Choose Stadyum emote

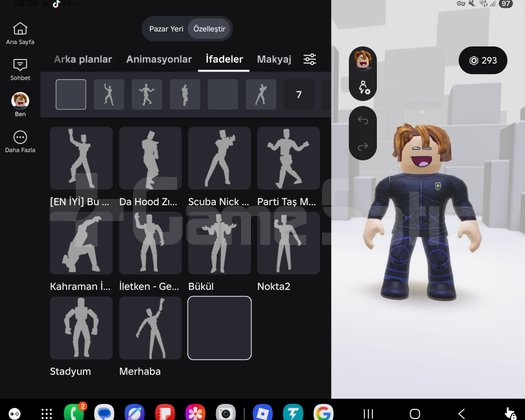click(x=81, y=328)
